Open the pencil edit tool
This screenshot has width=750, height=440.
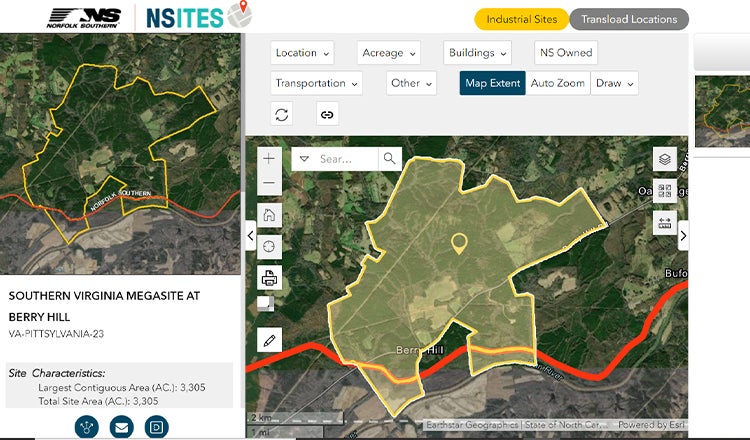[269, 340]
